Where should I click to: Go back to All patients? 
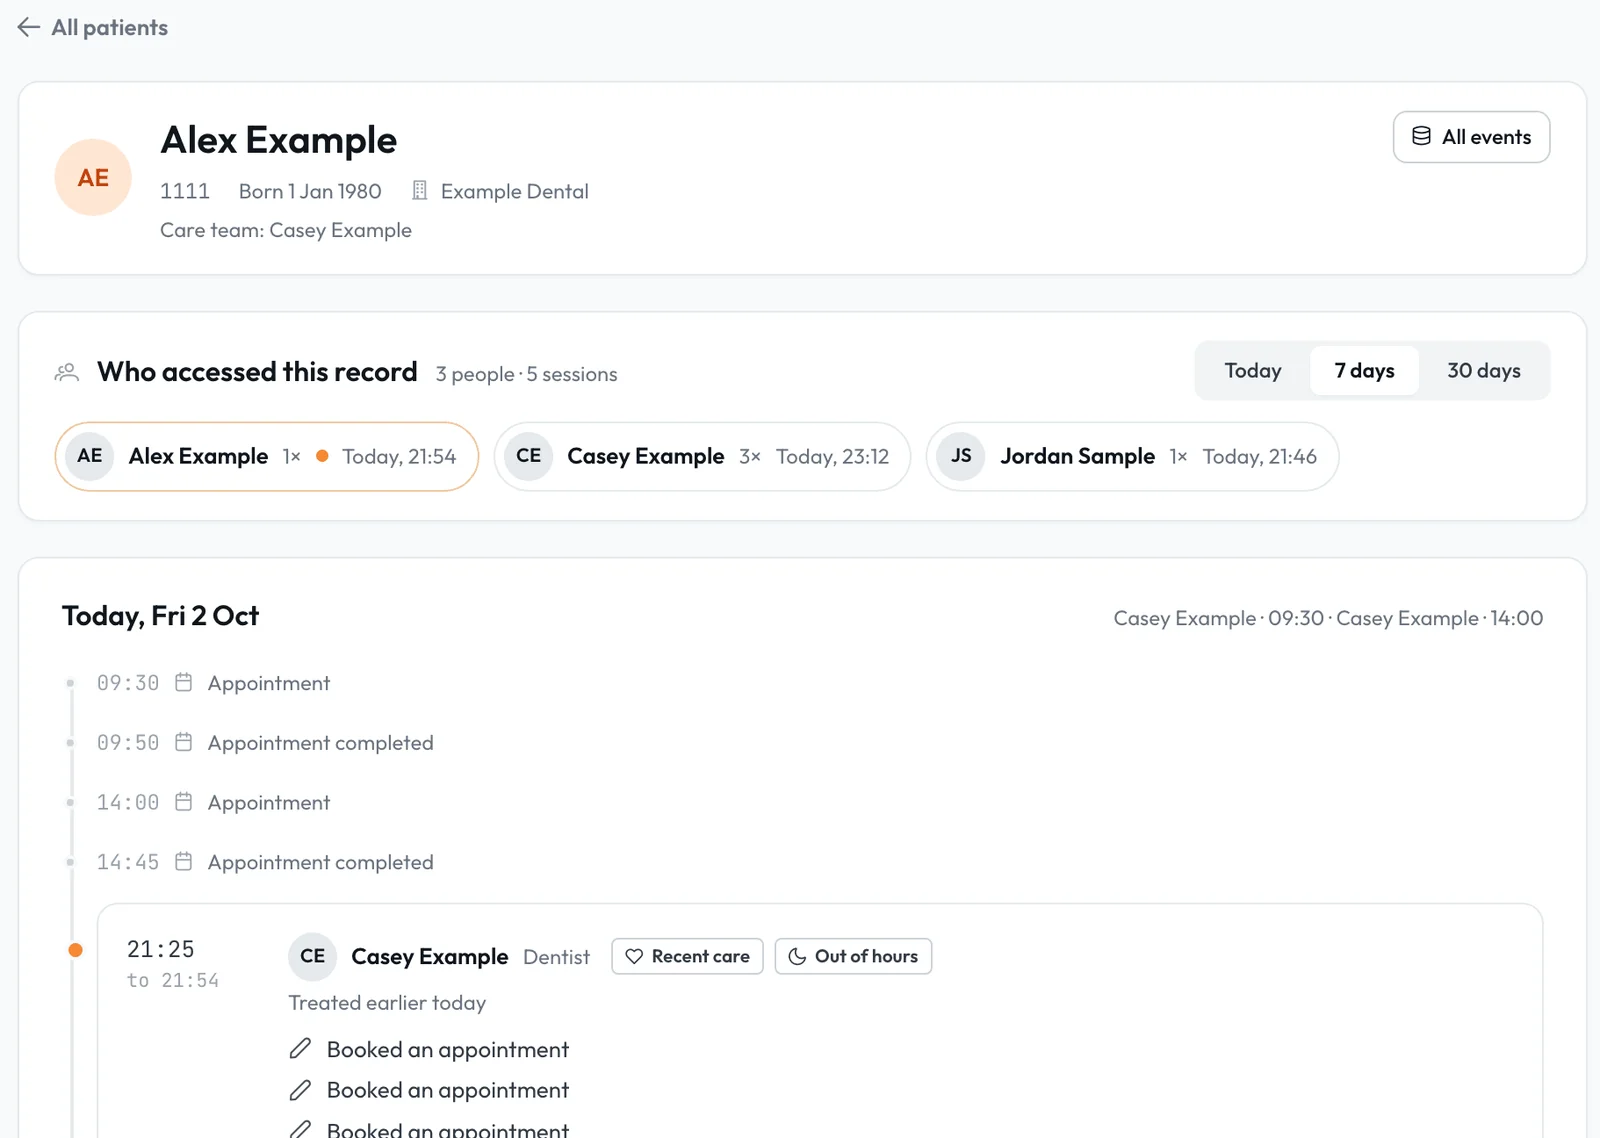coord(92,27)
